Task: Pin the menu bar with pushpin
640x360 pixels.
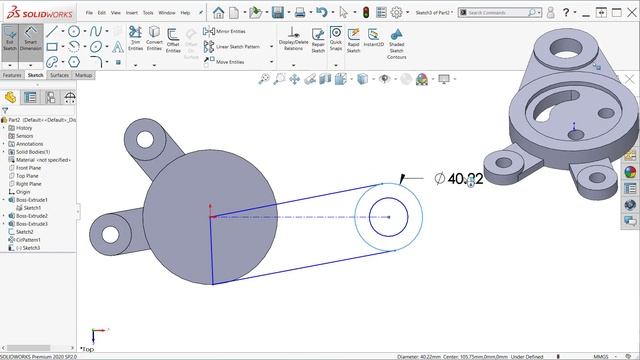Action: (200, 13)
